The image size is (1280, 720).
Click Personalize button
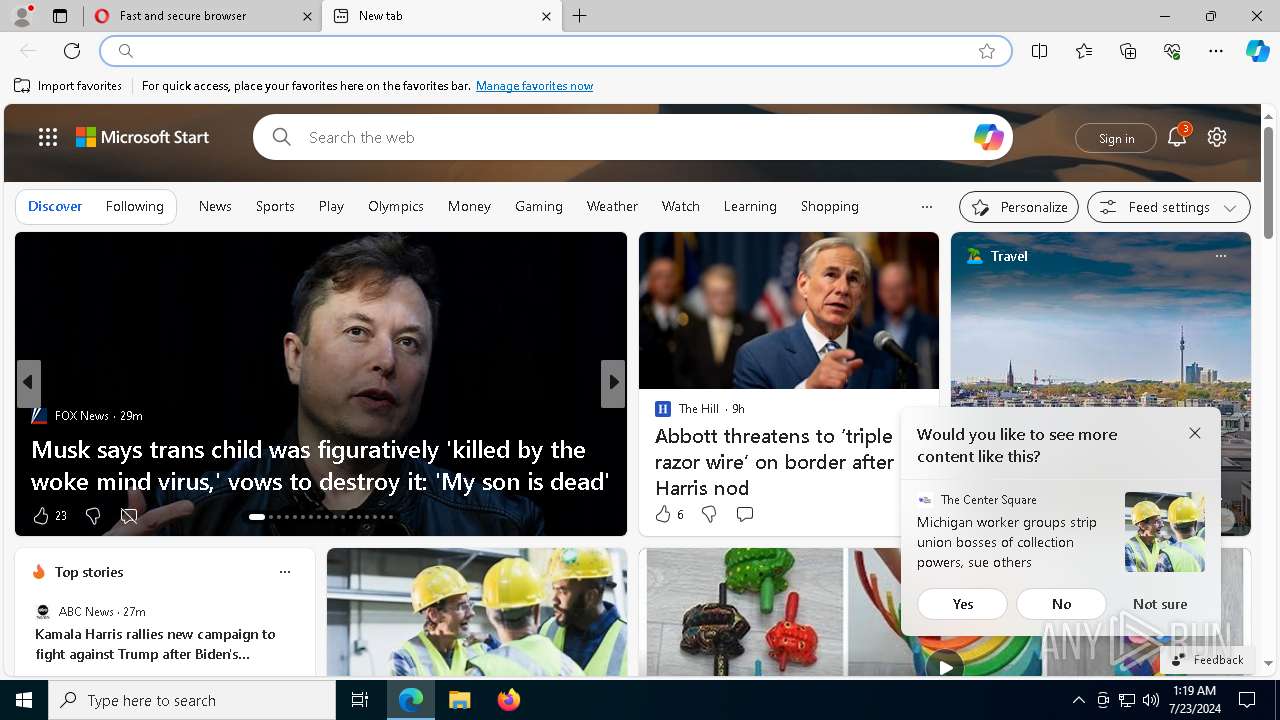(1019, 207)
